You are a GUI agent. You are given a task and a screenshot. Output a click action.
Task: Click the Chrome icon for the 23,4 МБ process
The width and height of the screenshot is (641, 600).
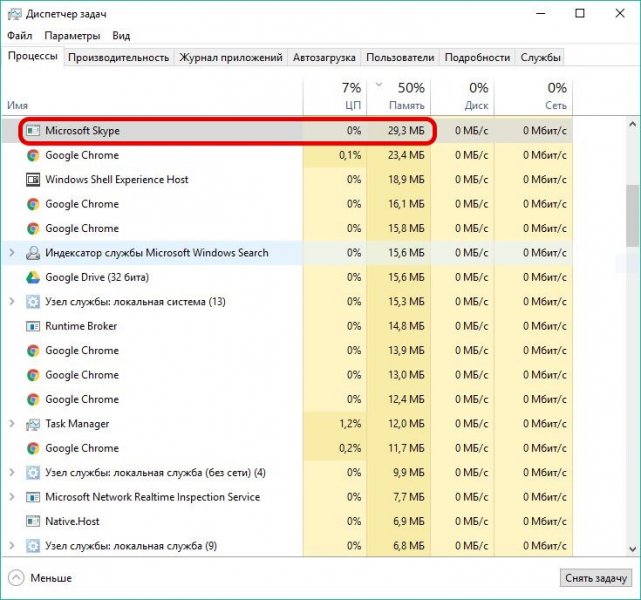(33, 155)
